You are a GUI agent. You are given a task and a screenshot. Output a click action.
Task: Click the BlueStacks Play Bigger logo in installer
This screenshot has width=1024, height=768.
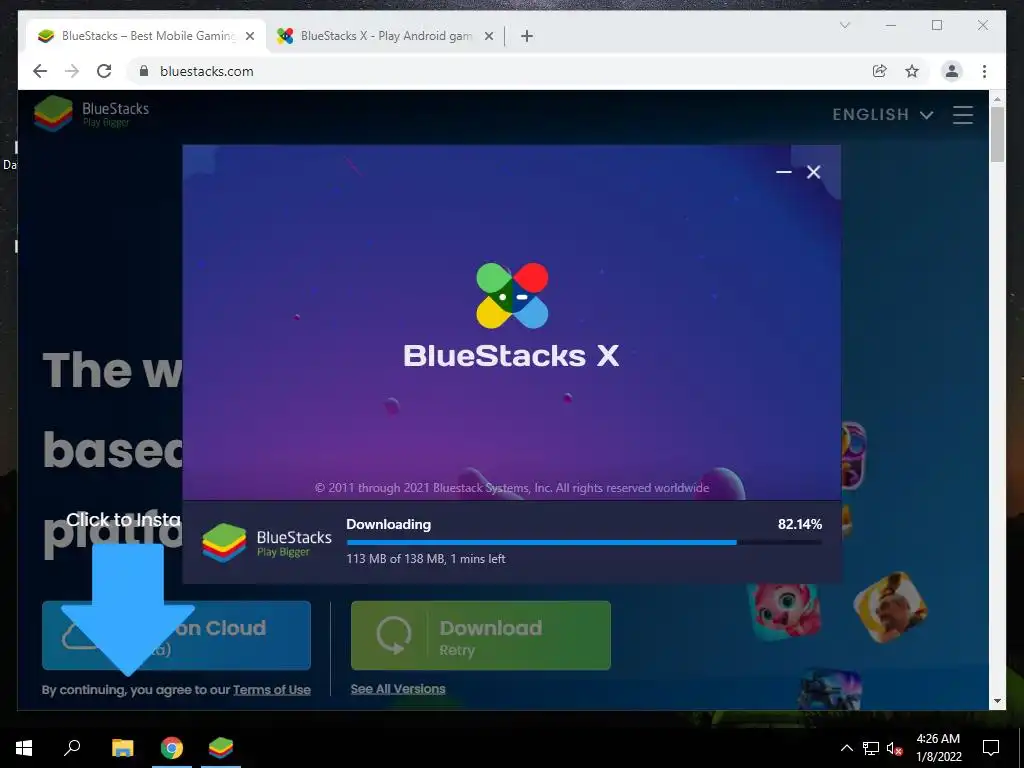(266, 543)
